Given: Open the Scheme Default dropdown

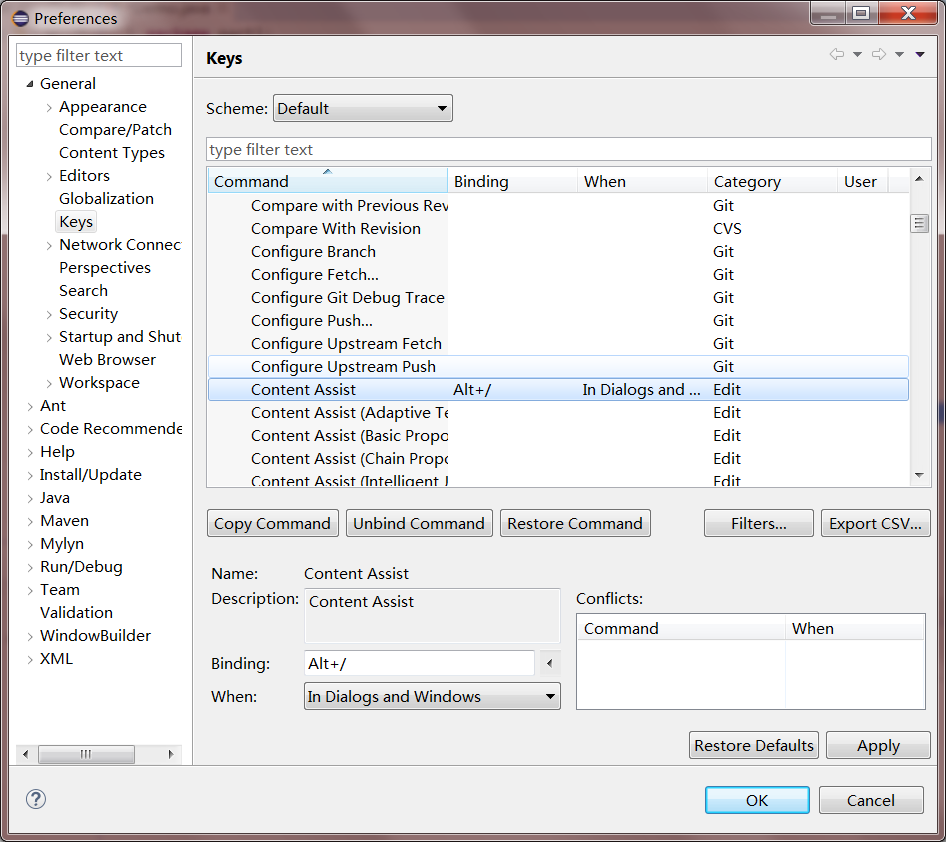Looking at the screenshot, I should [363, 109].
